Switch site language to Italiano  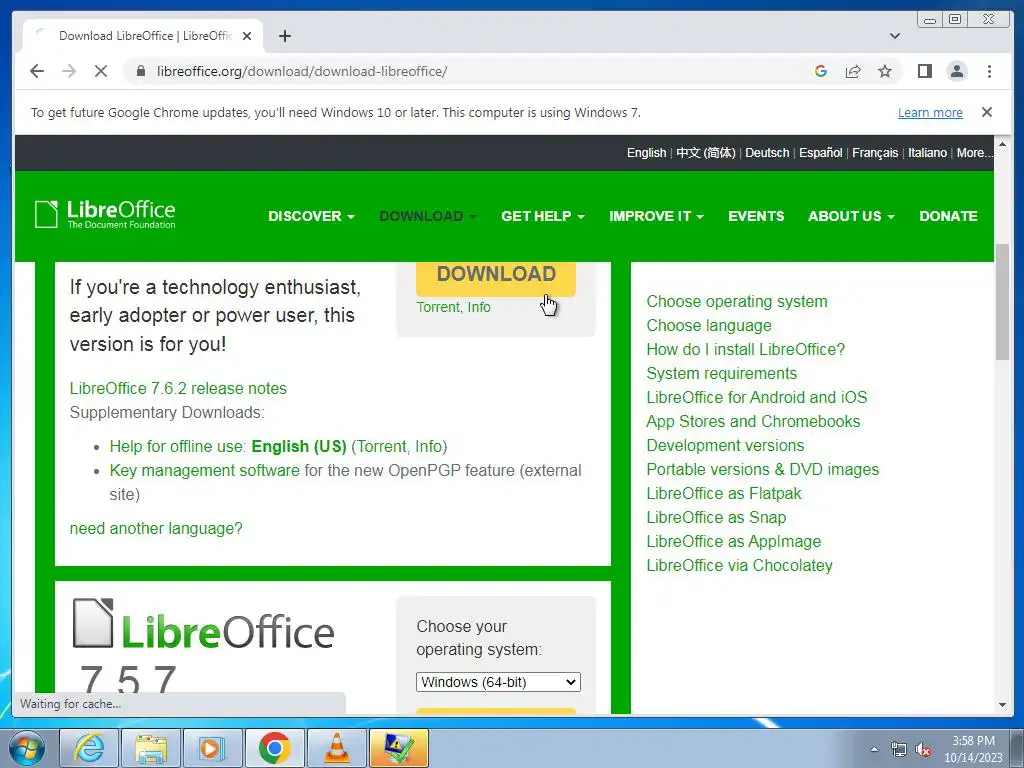[x=927, y=153]
